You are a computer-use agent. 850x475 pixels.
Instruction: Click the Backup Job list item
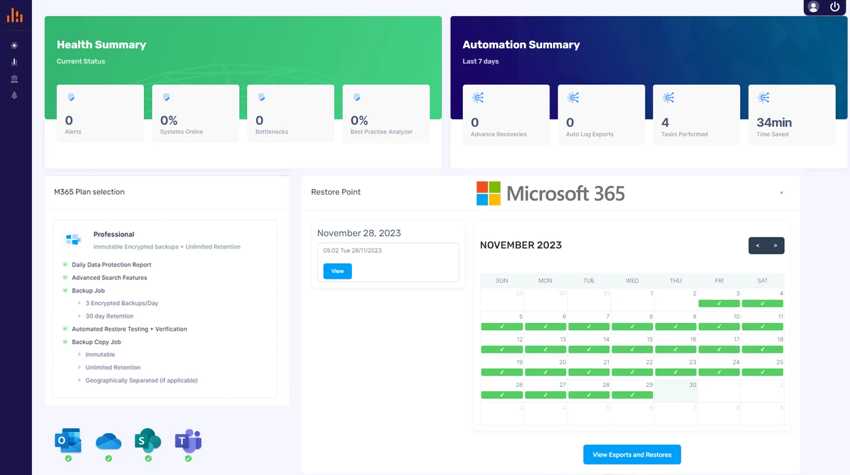[88, 291]
